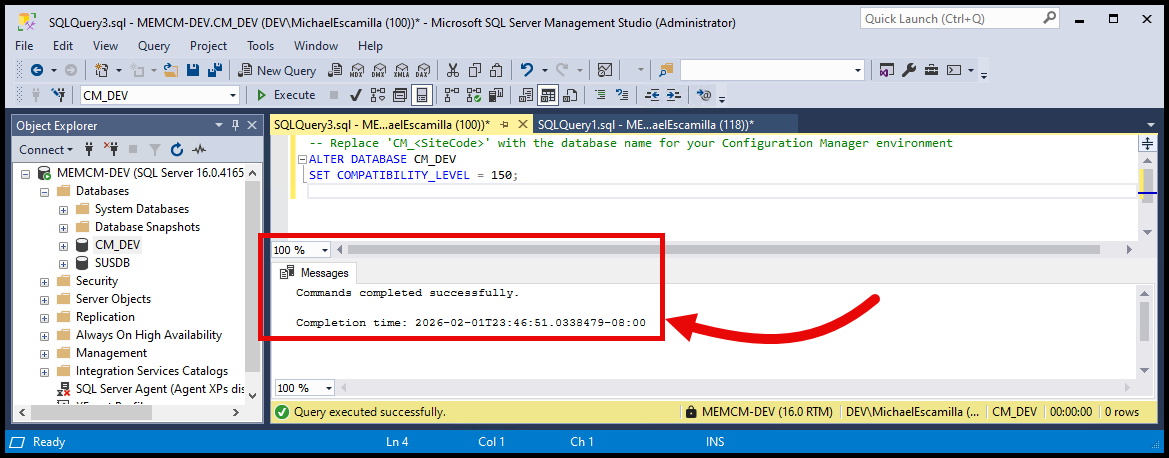Open the Activity Monitor icon in Object Explorer
Screen dimensions: 1169x458
pos(199,149)
